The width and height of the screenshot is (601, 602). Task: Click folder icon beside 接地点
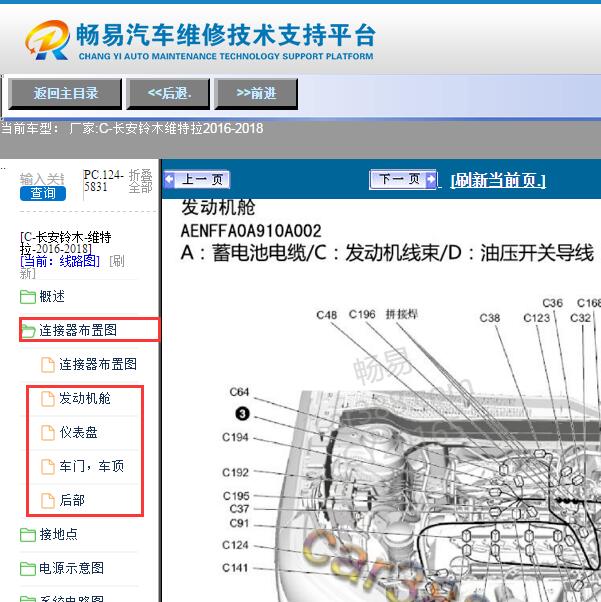(x=28, y=535)
